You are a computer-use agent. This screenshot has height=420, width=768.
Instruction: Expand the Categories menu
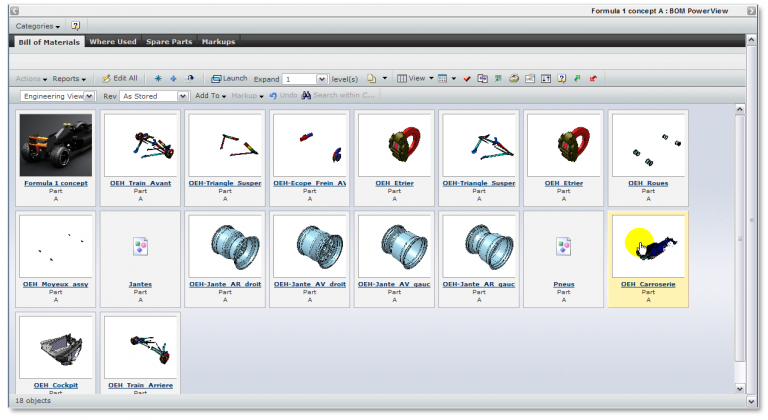click(x=38, y=26)
